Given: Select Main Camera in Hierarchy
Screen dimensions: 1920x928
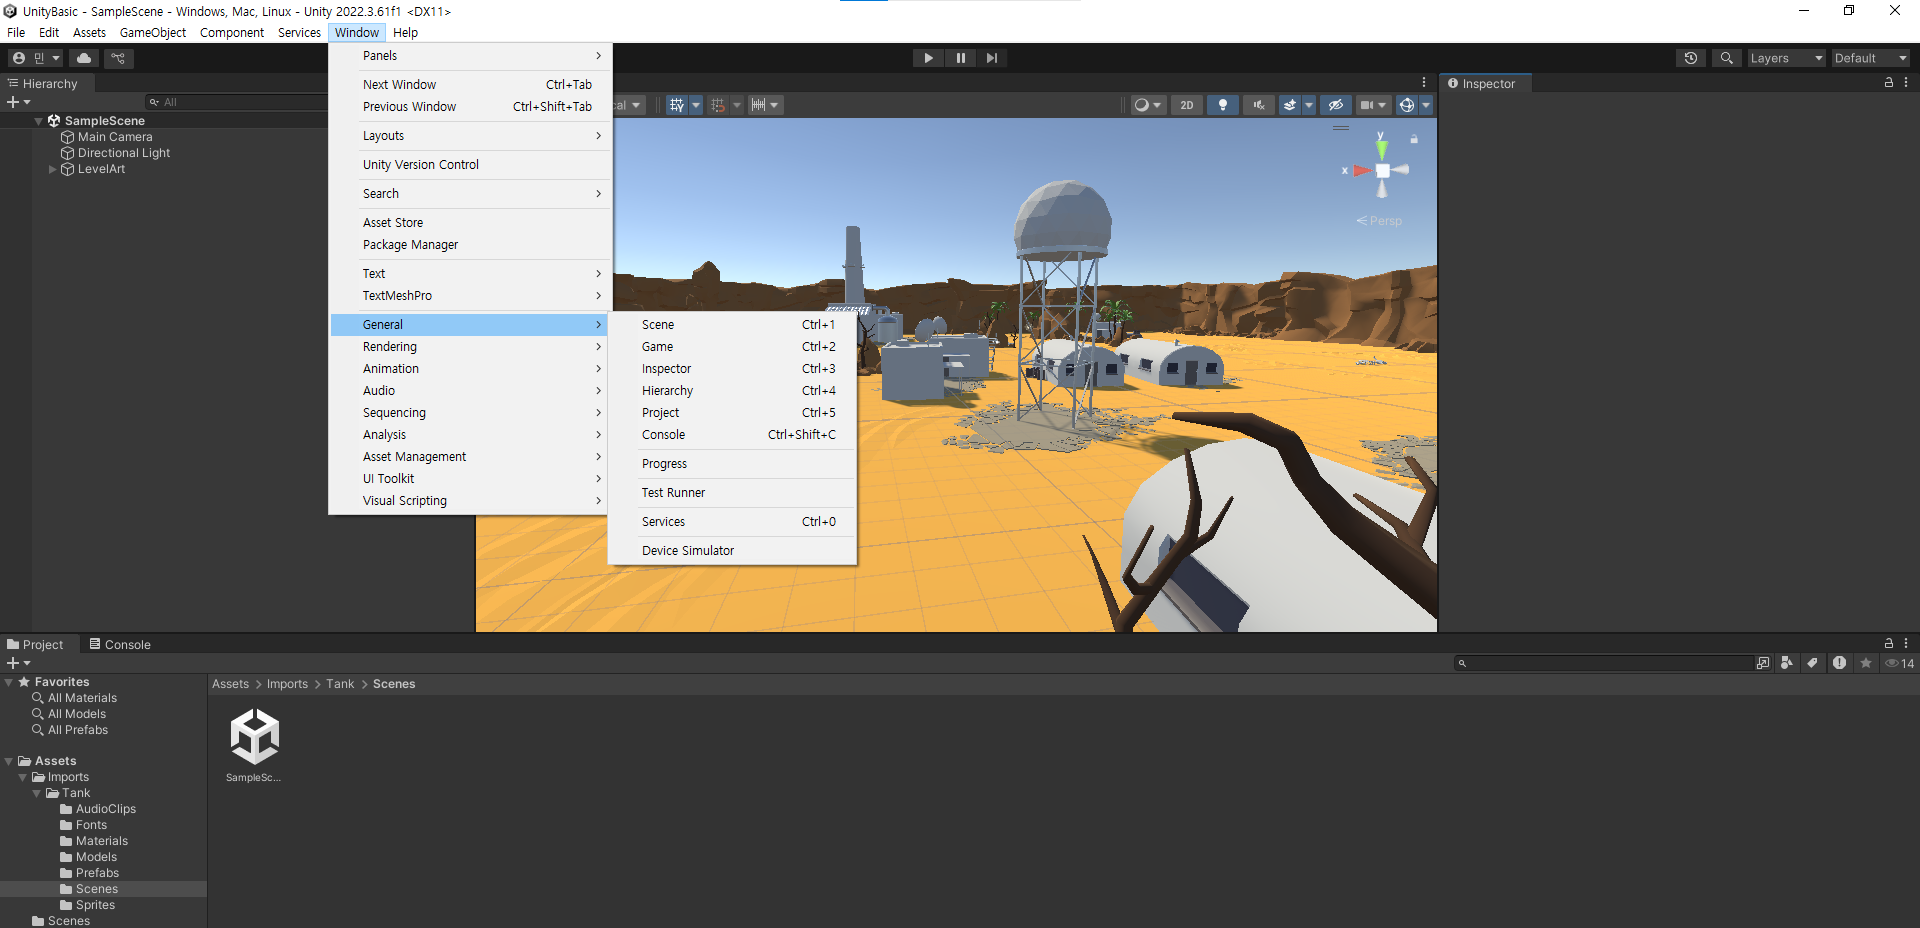Looking at the screenshot, I should tap(115, 137).
